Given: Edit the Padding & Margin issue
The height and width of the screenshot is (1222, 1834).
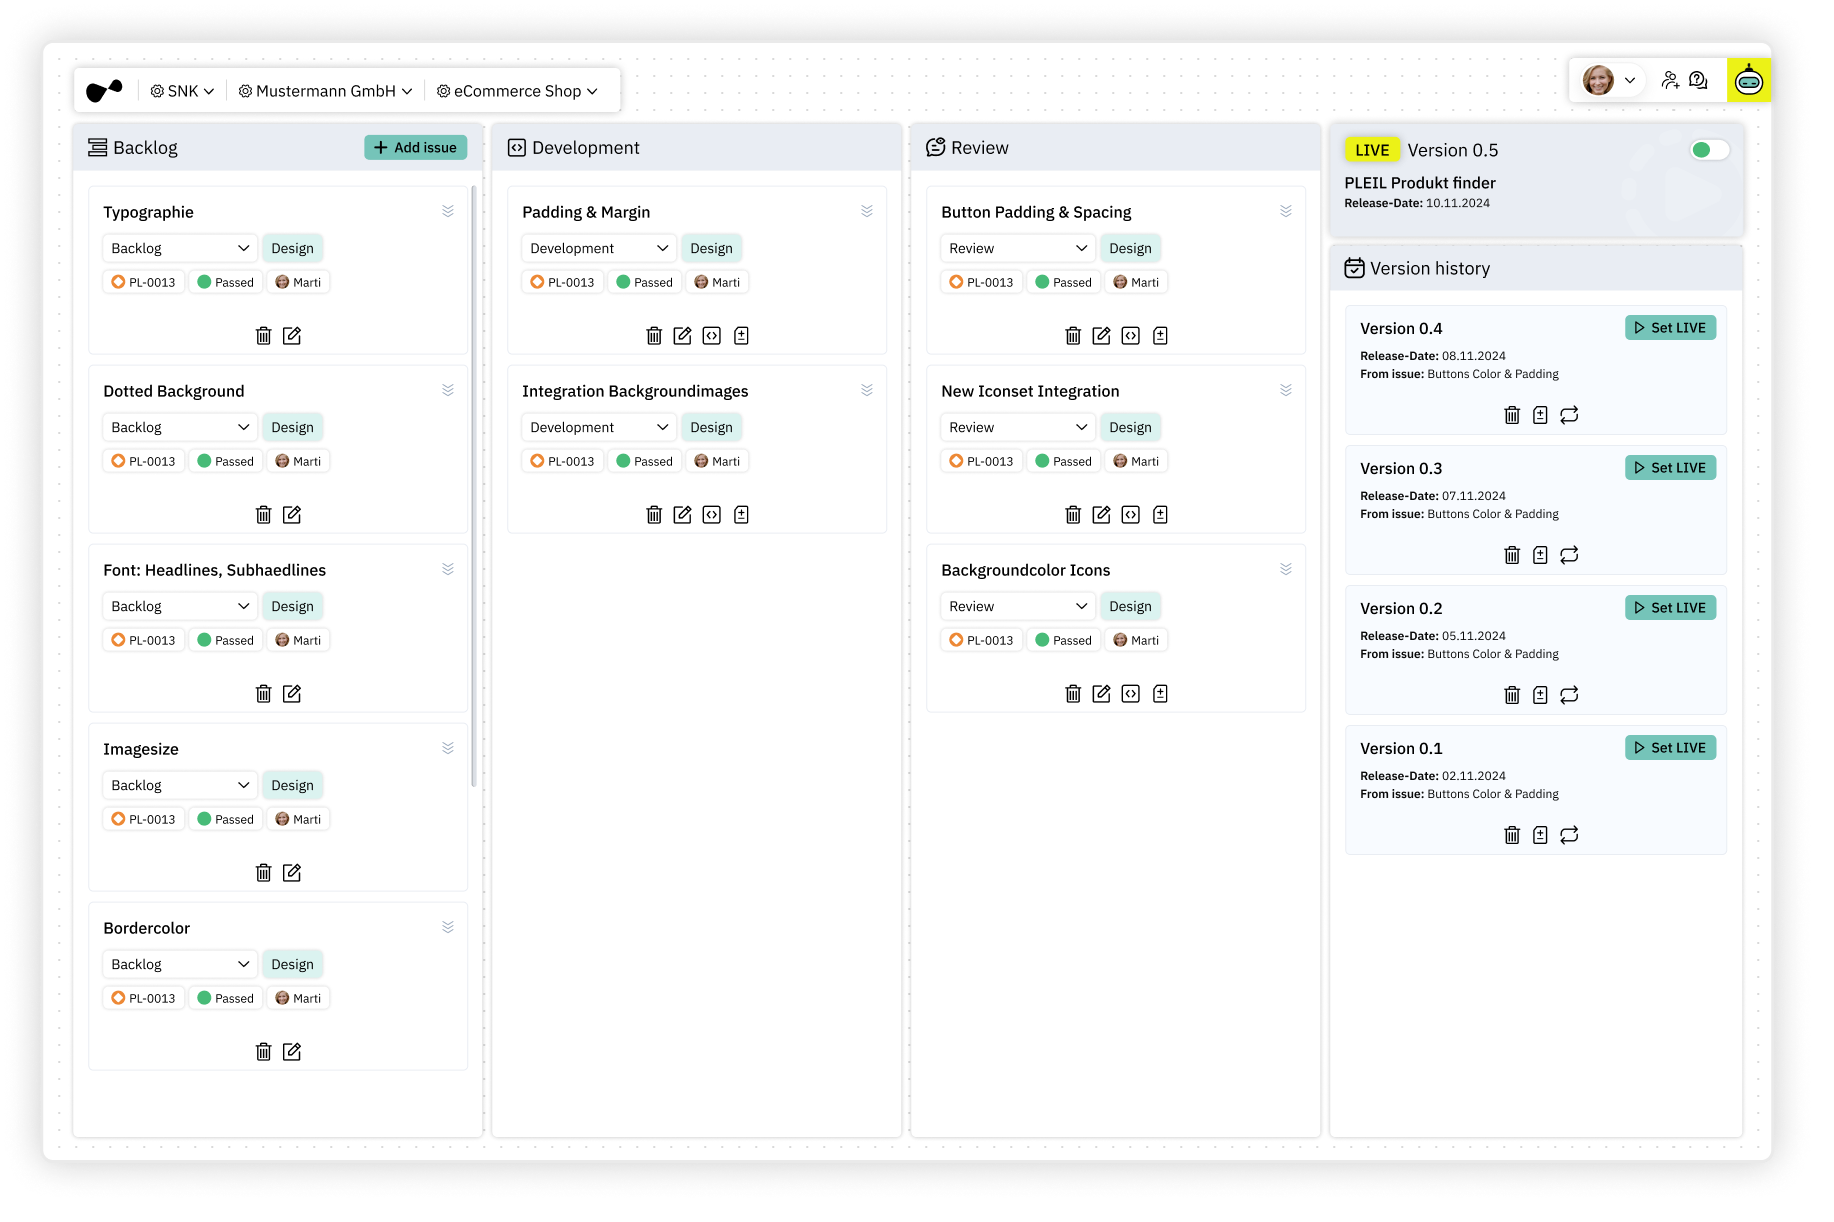Looking at the screenshot, I should click(x=682, y=336).
